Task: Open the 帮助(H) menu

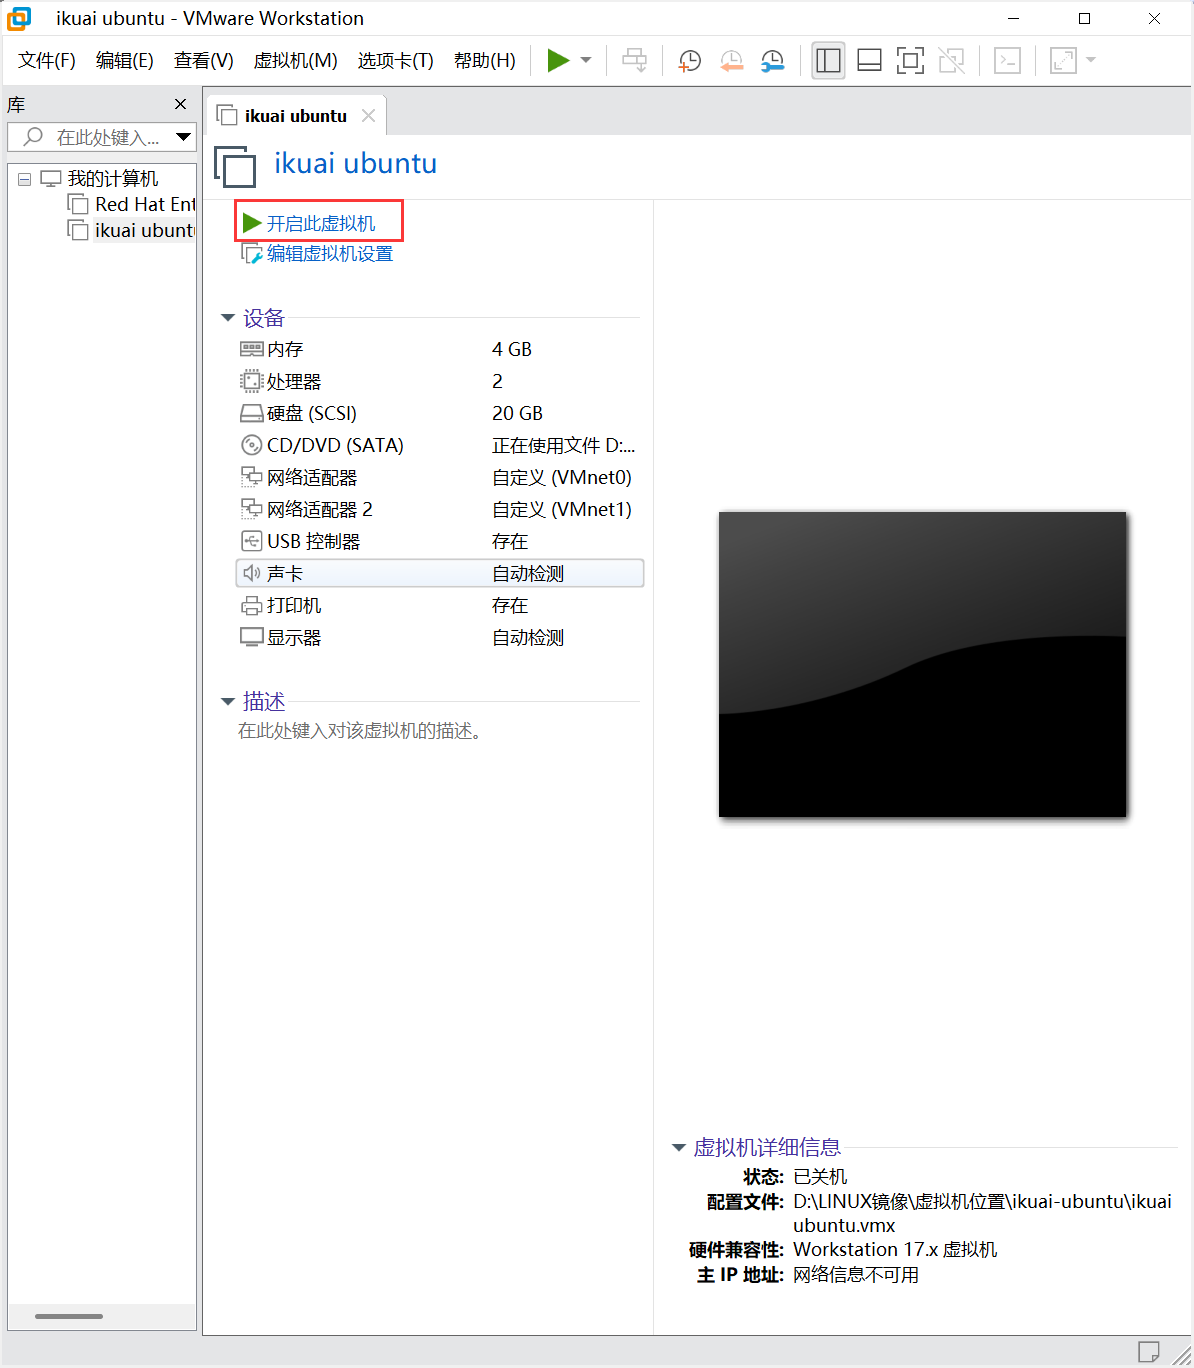Action: click(485, 61)
